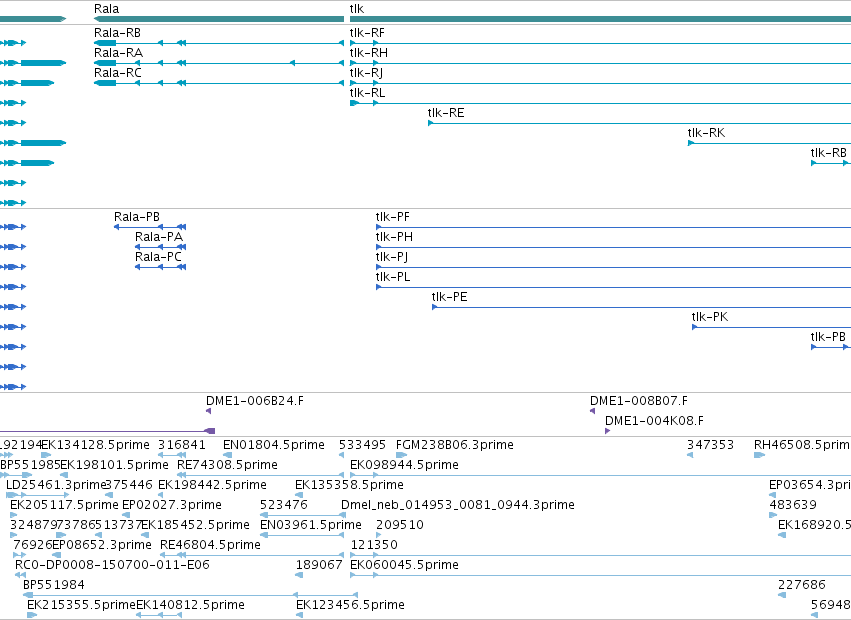The height and width of the screenshot is (620, 851).
Task: Choose EST EP02027.3prime
Action: 172,505
